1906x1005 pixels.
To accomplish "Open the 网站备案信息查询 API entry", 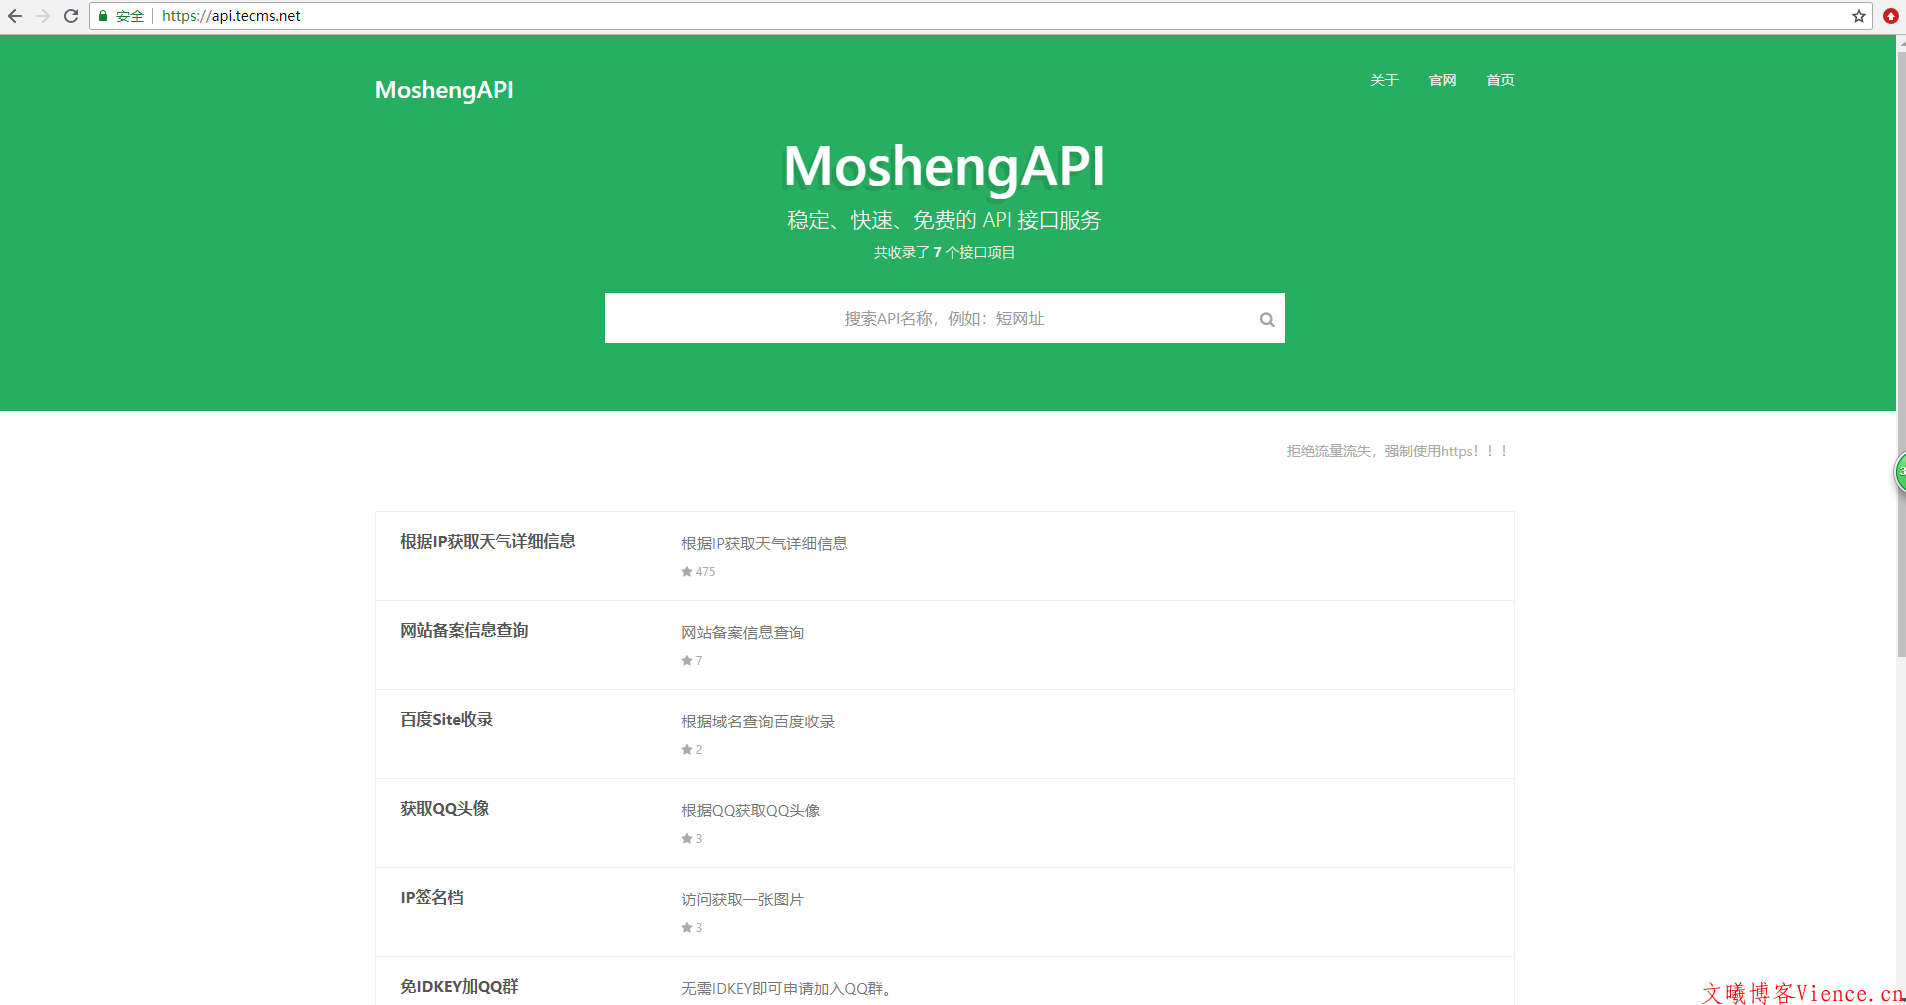I will click(464, 631).
